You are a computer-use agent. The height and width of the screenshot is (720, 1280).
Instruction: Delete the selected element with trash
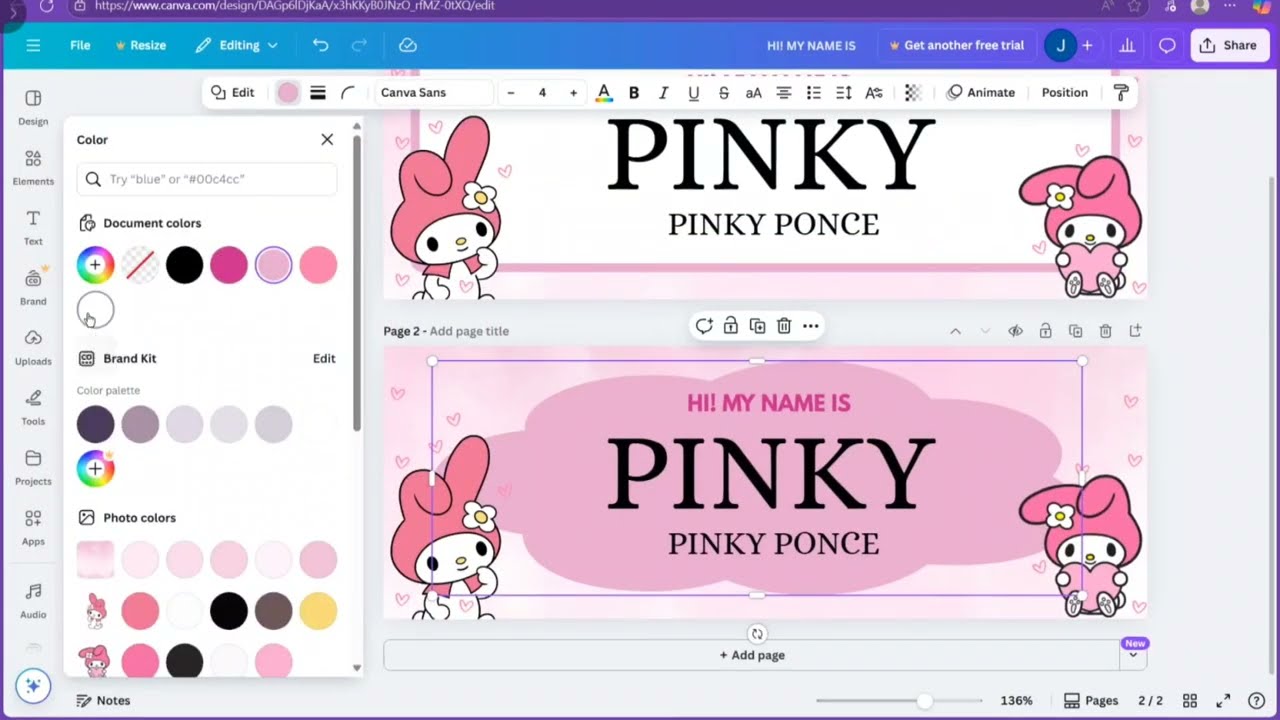784,326
